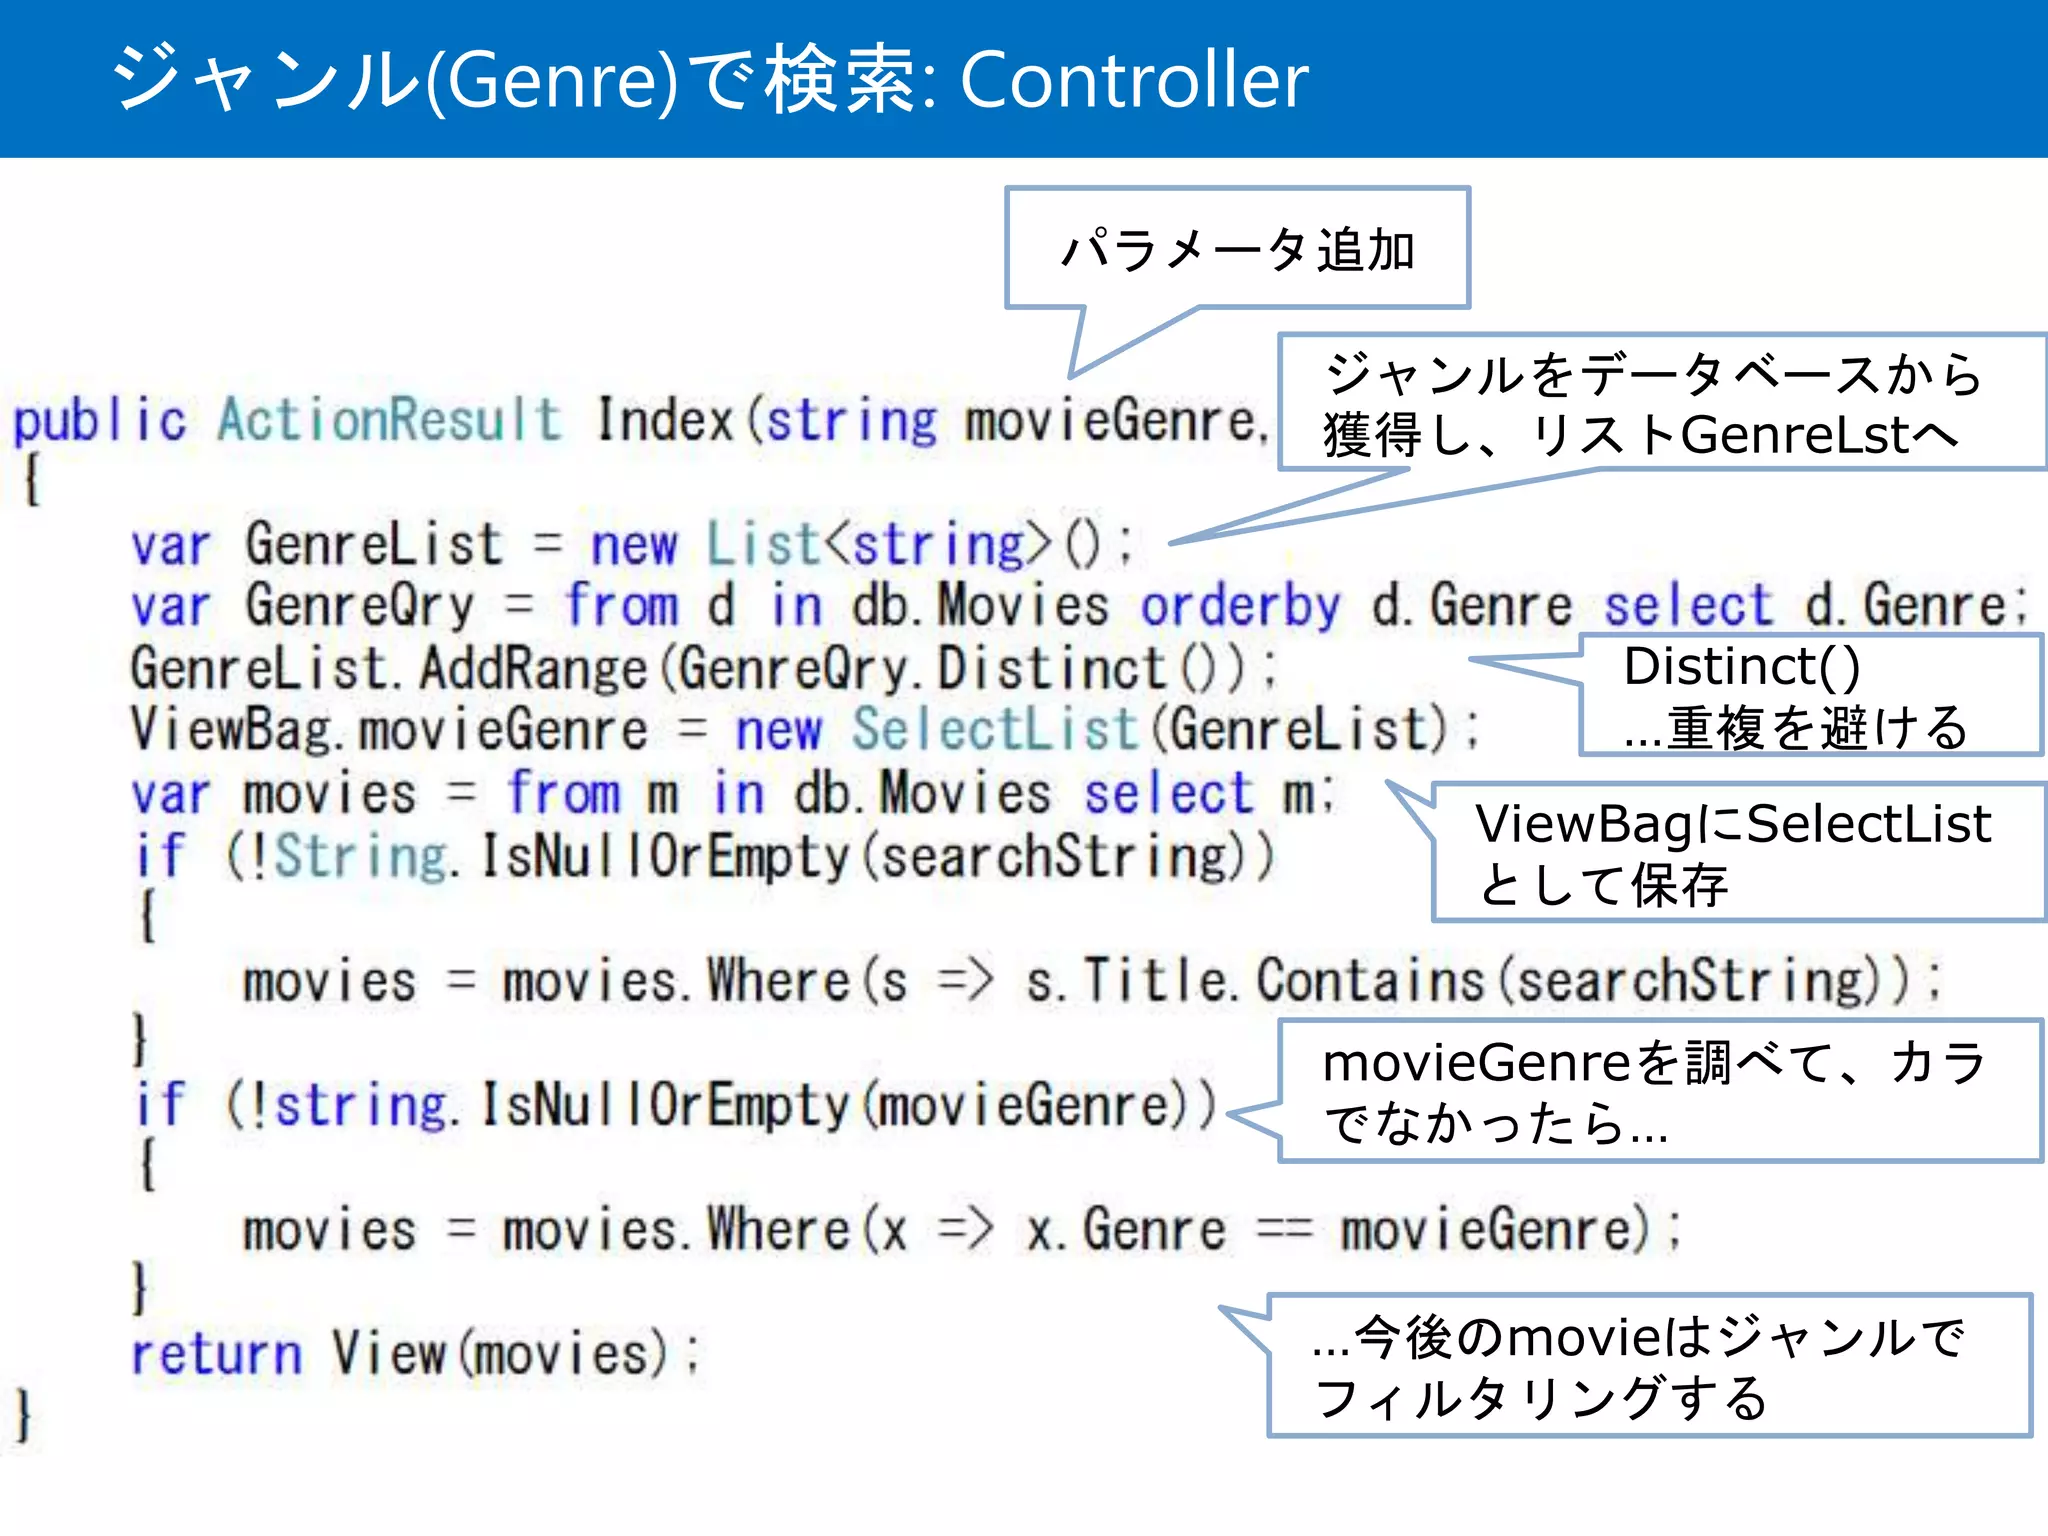Click the line starting 'var GenreQry = from d in db.Movies'

(1079, 606)
